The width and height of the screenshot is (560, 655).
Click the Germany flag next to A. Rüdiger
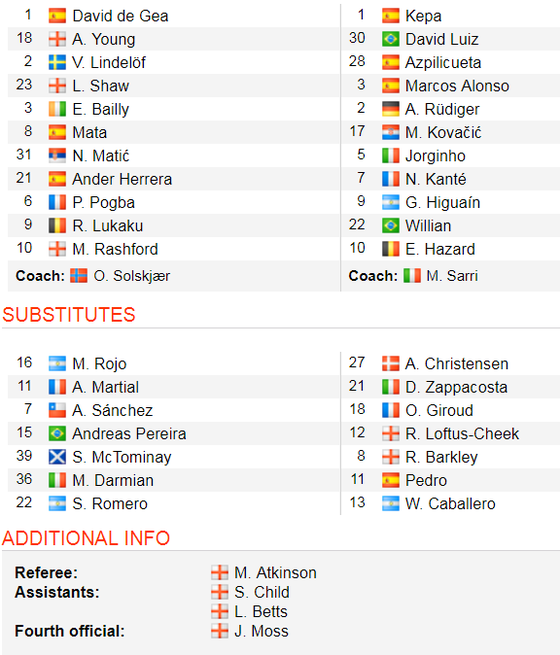[x=390, y=109]
